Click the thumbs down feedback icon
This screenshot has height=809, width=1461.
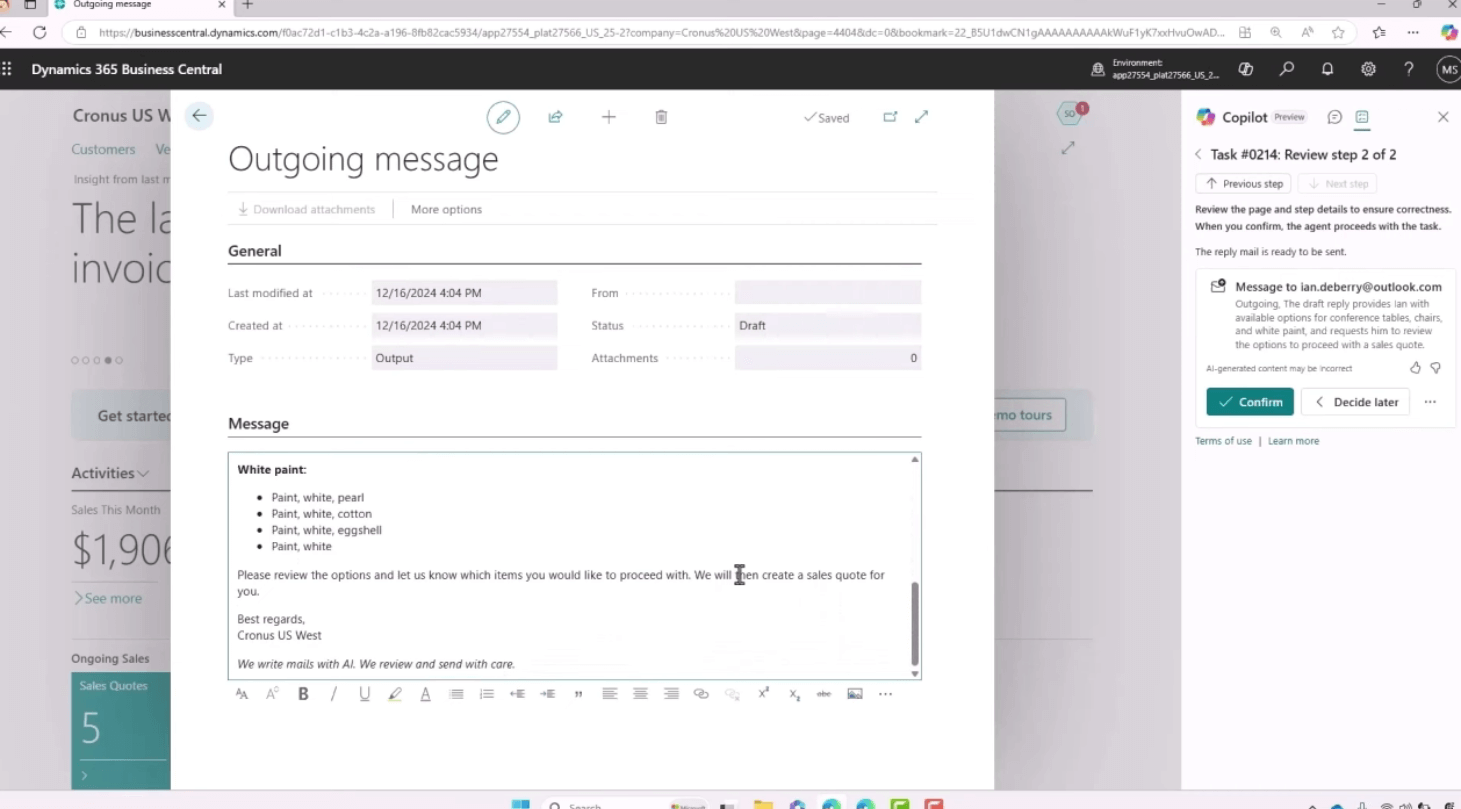click(x=1436, y=368)
